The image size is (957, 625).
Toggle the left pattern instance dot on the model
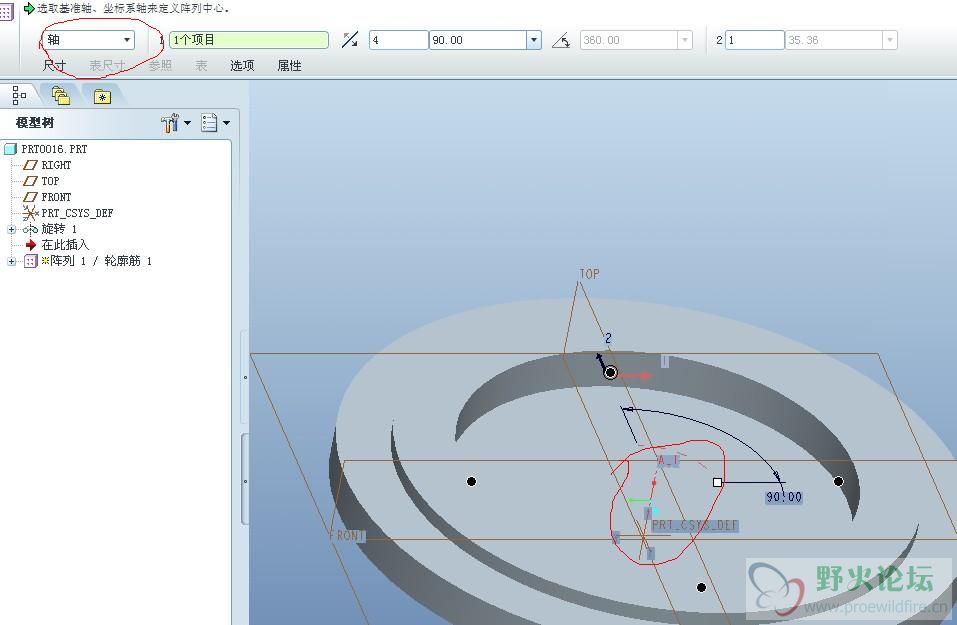coord(471,482)
